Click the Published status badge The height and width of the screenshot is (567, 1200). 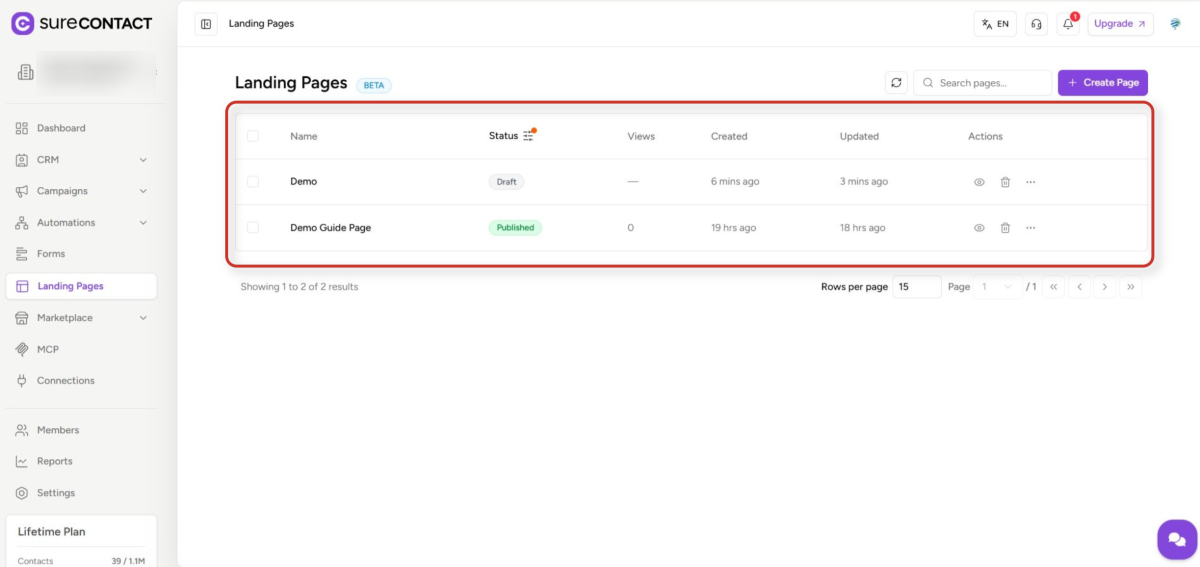(x=515, y=228)
